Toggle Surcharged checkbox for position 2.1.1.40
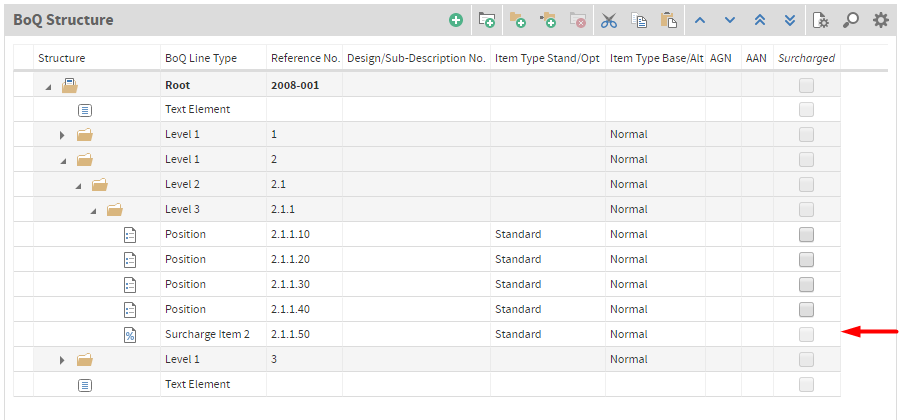The width and height of the screenshot is (900, 420). point(806,309)
